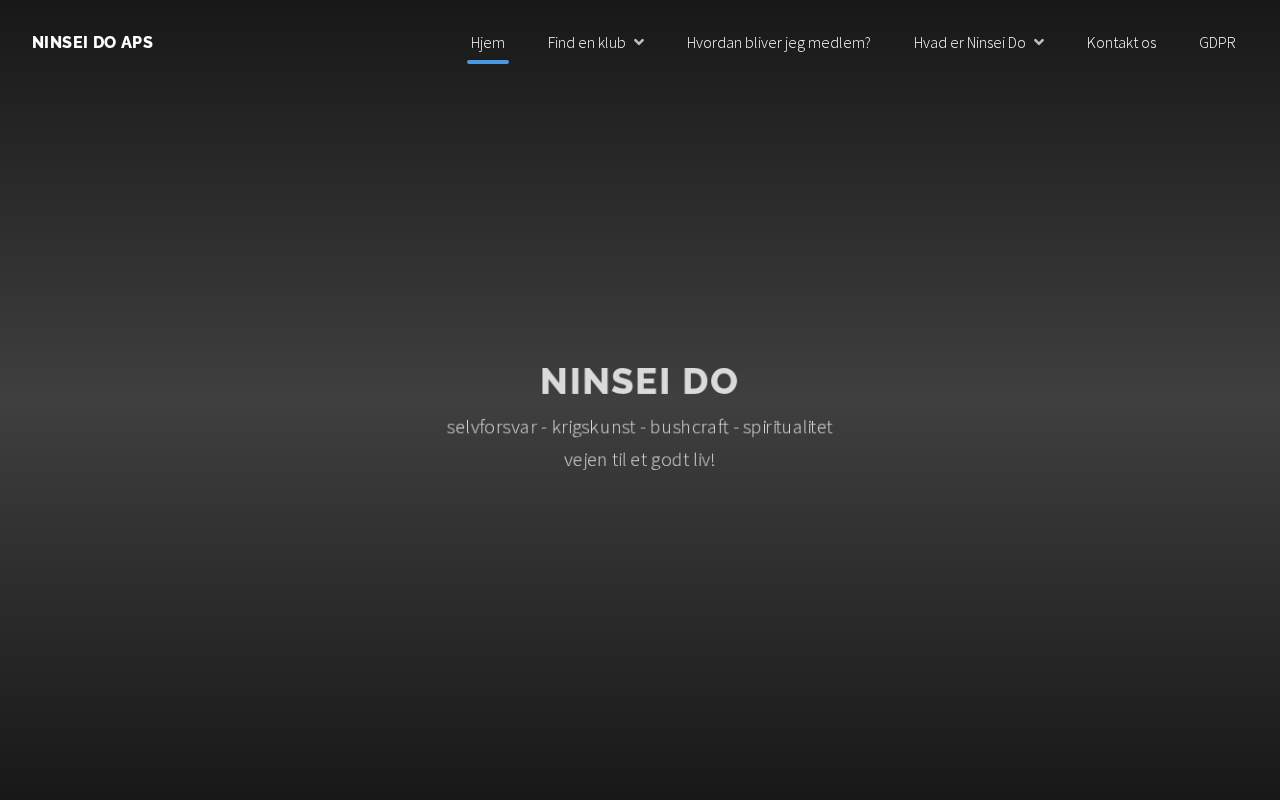Select the selvforsvar - krigskunst - bushcraft tagline

point(640,427)
